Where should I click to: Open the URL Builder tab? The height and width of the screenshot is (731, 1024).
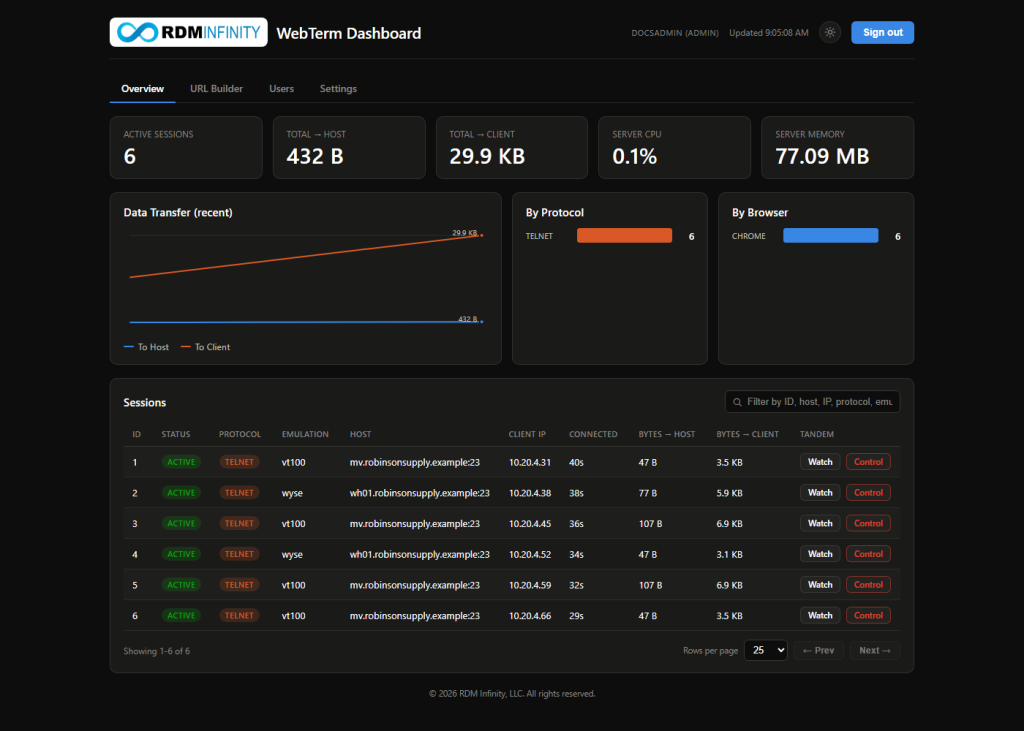click(x=216, y=88)
